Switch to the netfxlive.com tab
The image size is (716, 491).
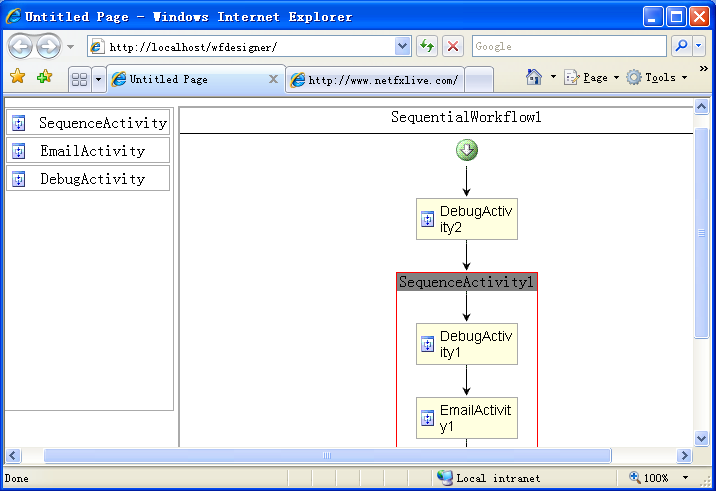[375, 80]
